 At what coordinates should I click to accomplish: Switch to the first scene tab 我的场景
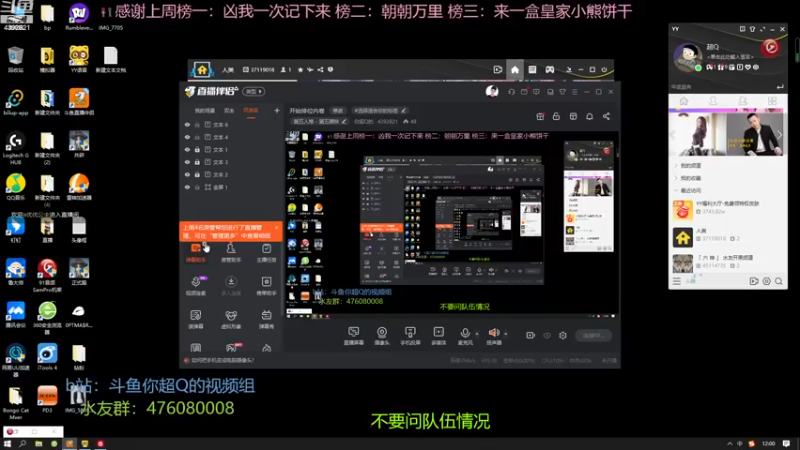click(x=205, y=111)
